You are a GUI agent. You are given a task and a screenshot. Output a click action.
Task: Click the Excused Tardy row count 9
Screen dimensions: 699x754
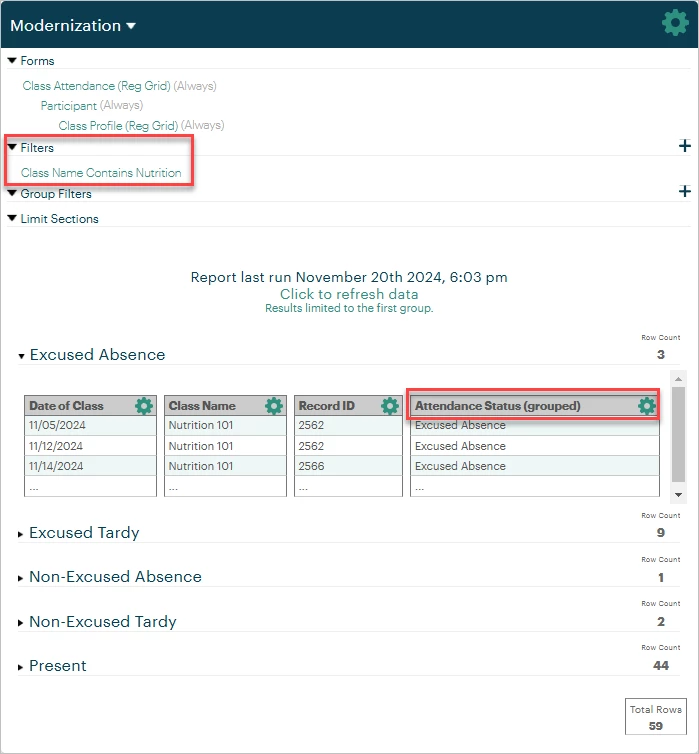(661, 532)
